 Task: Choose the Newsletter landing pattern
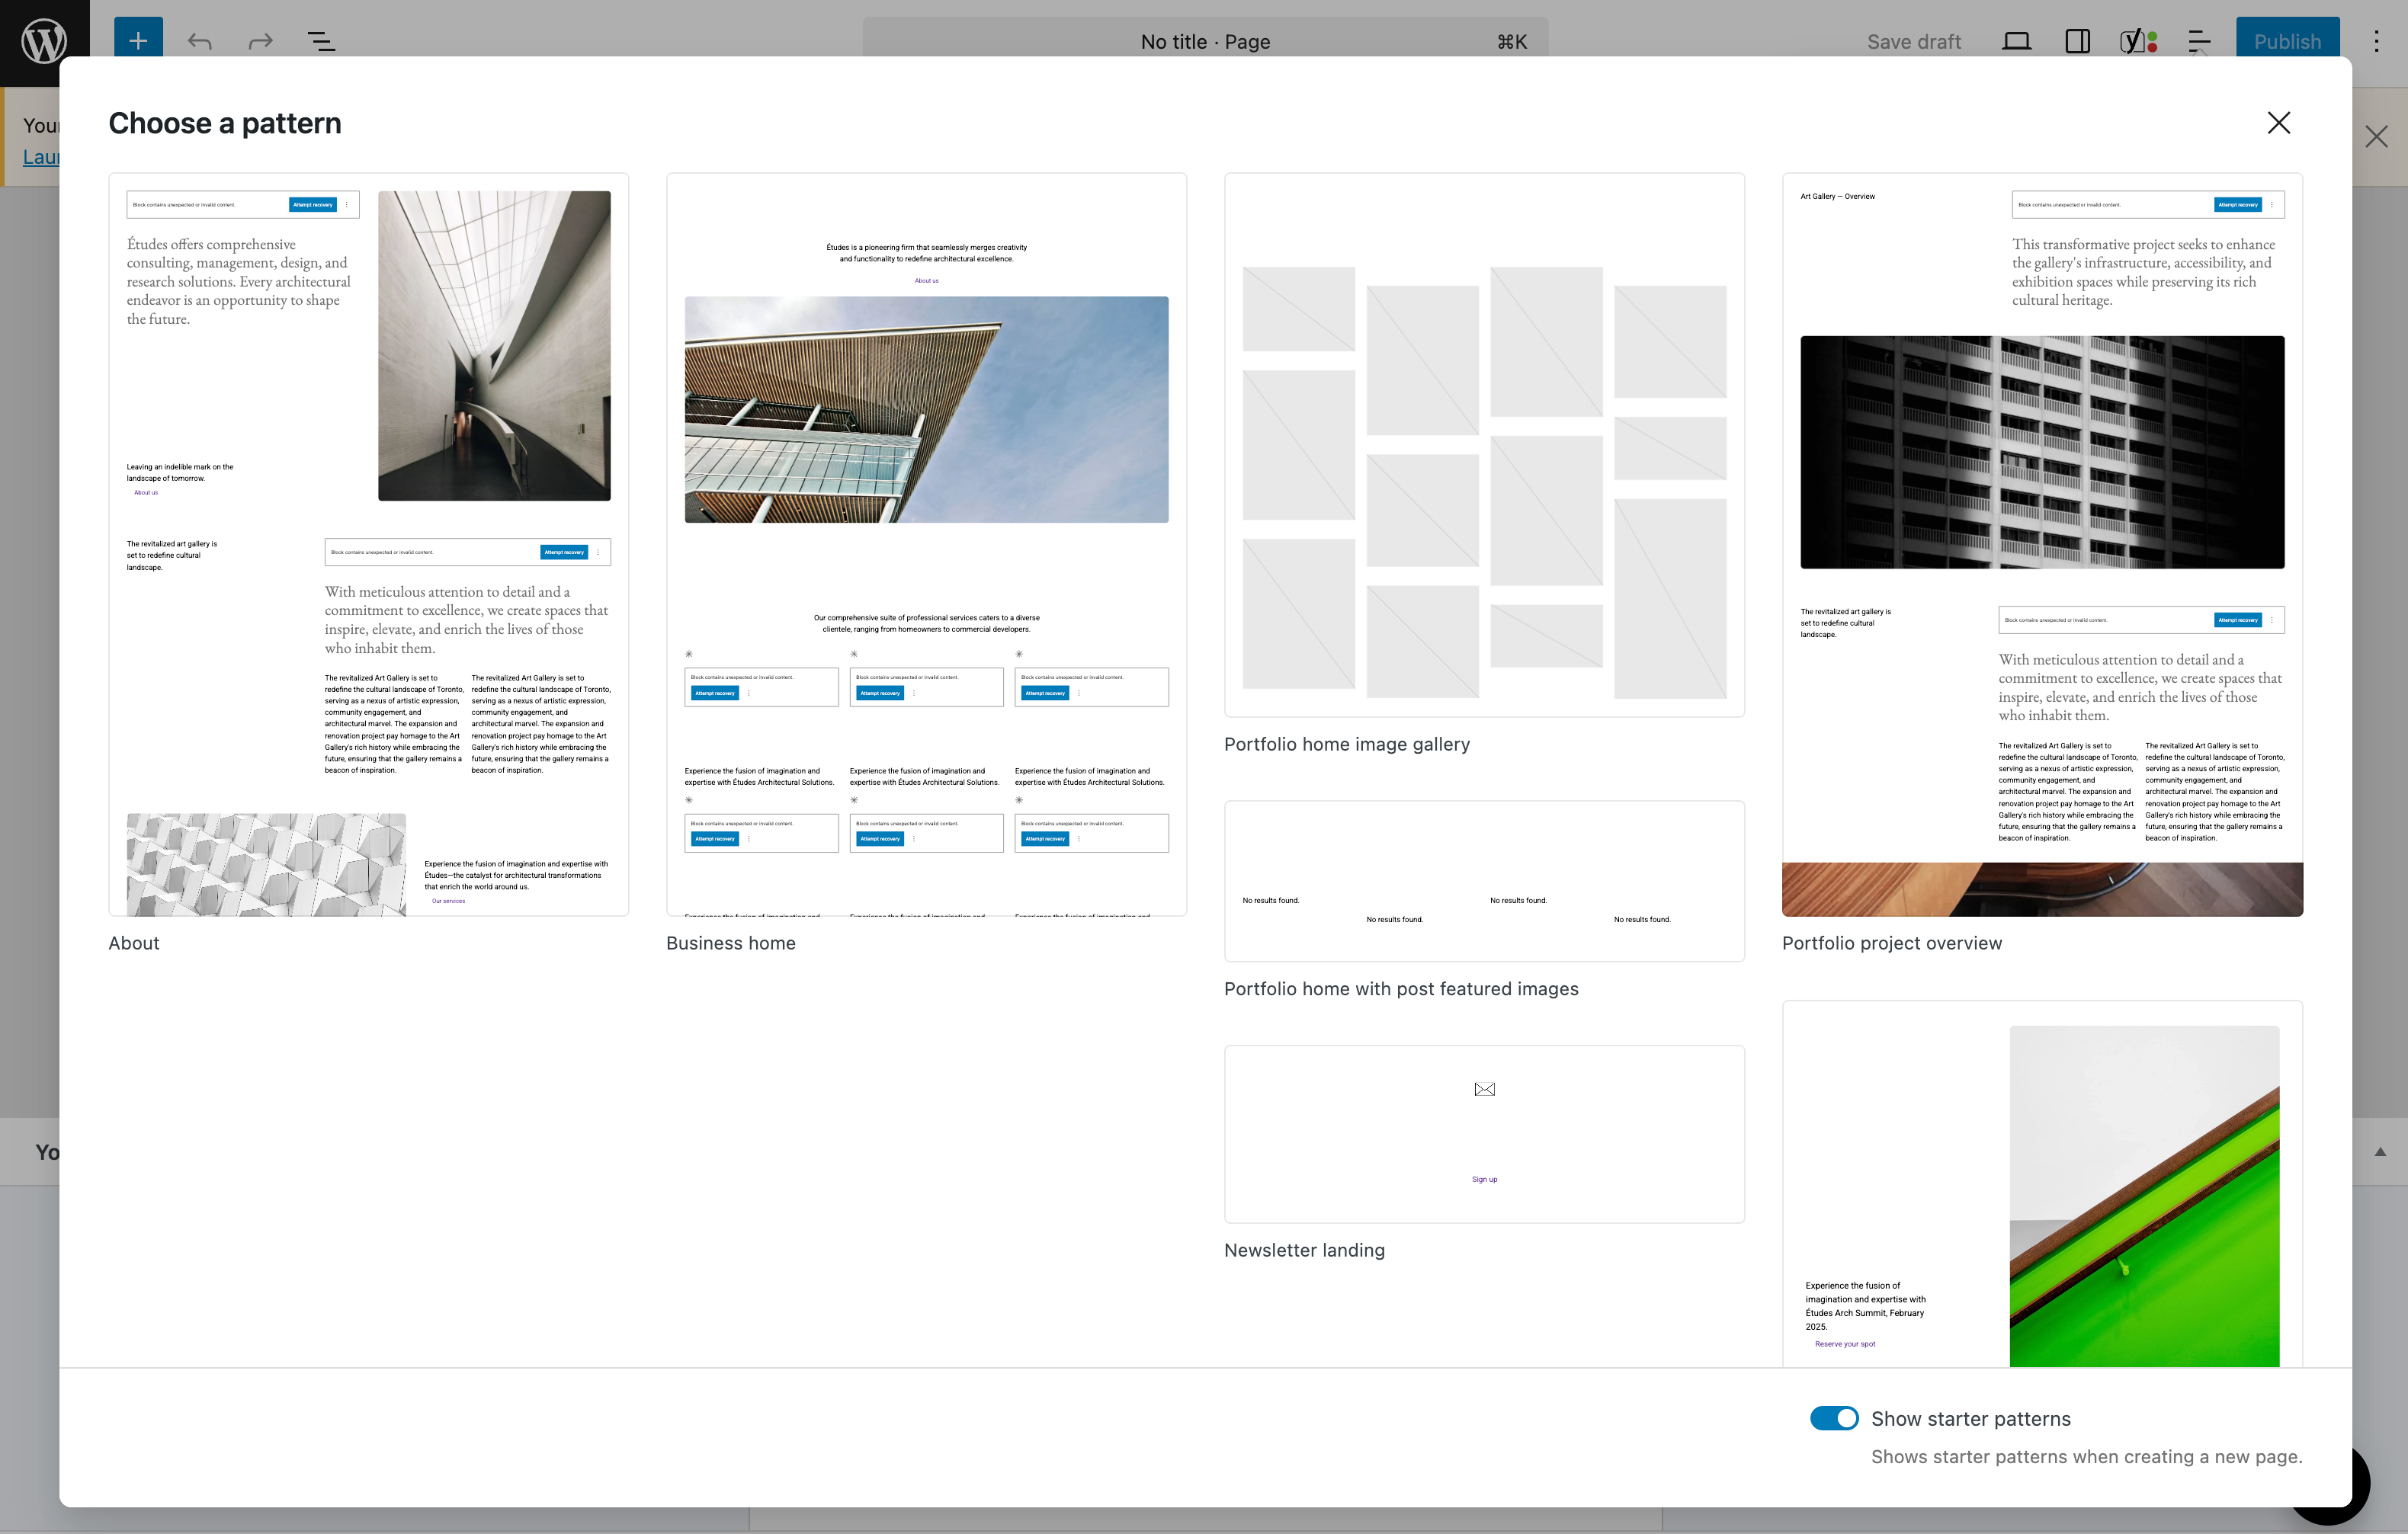[x=1484, y=1134]
